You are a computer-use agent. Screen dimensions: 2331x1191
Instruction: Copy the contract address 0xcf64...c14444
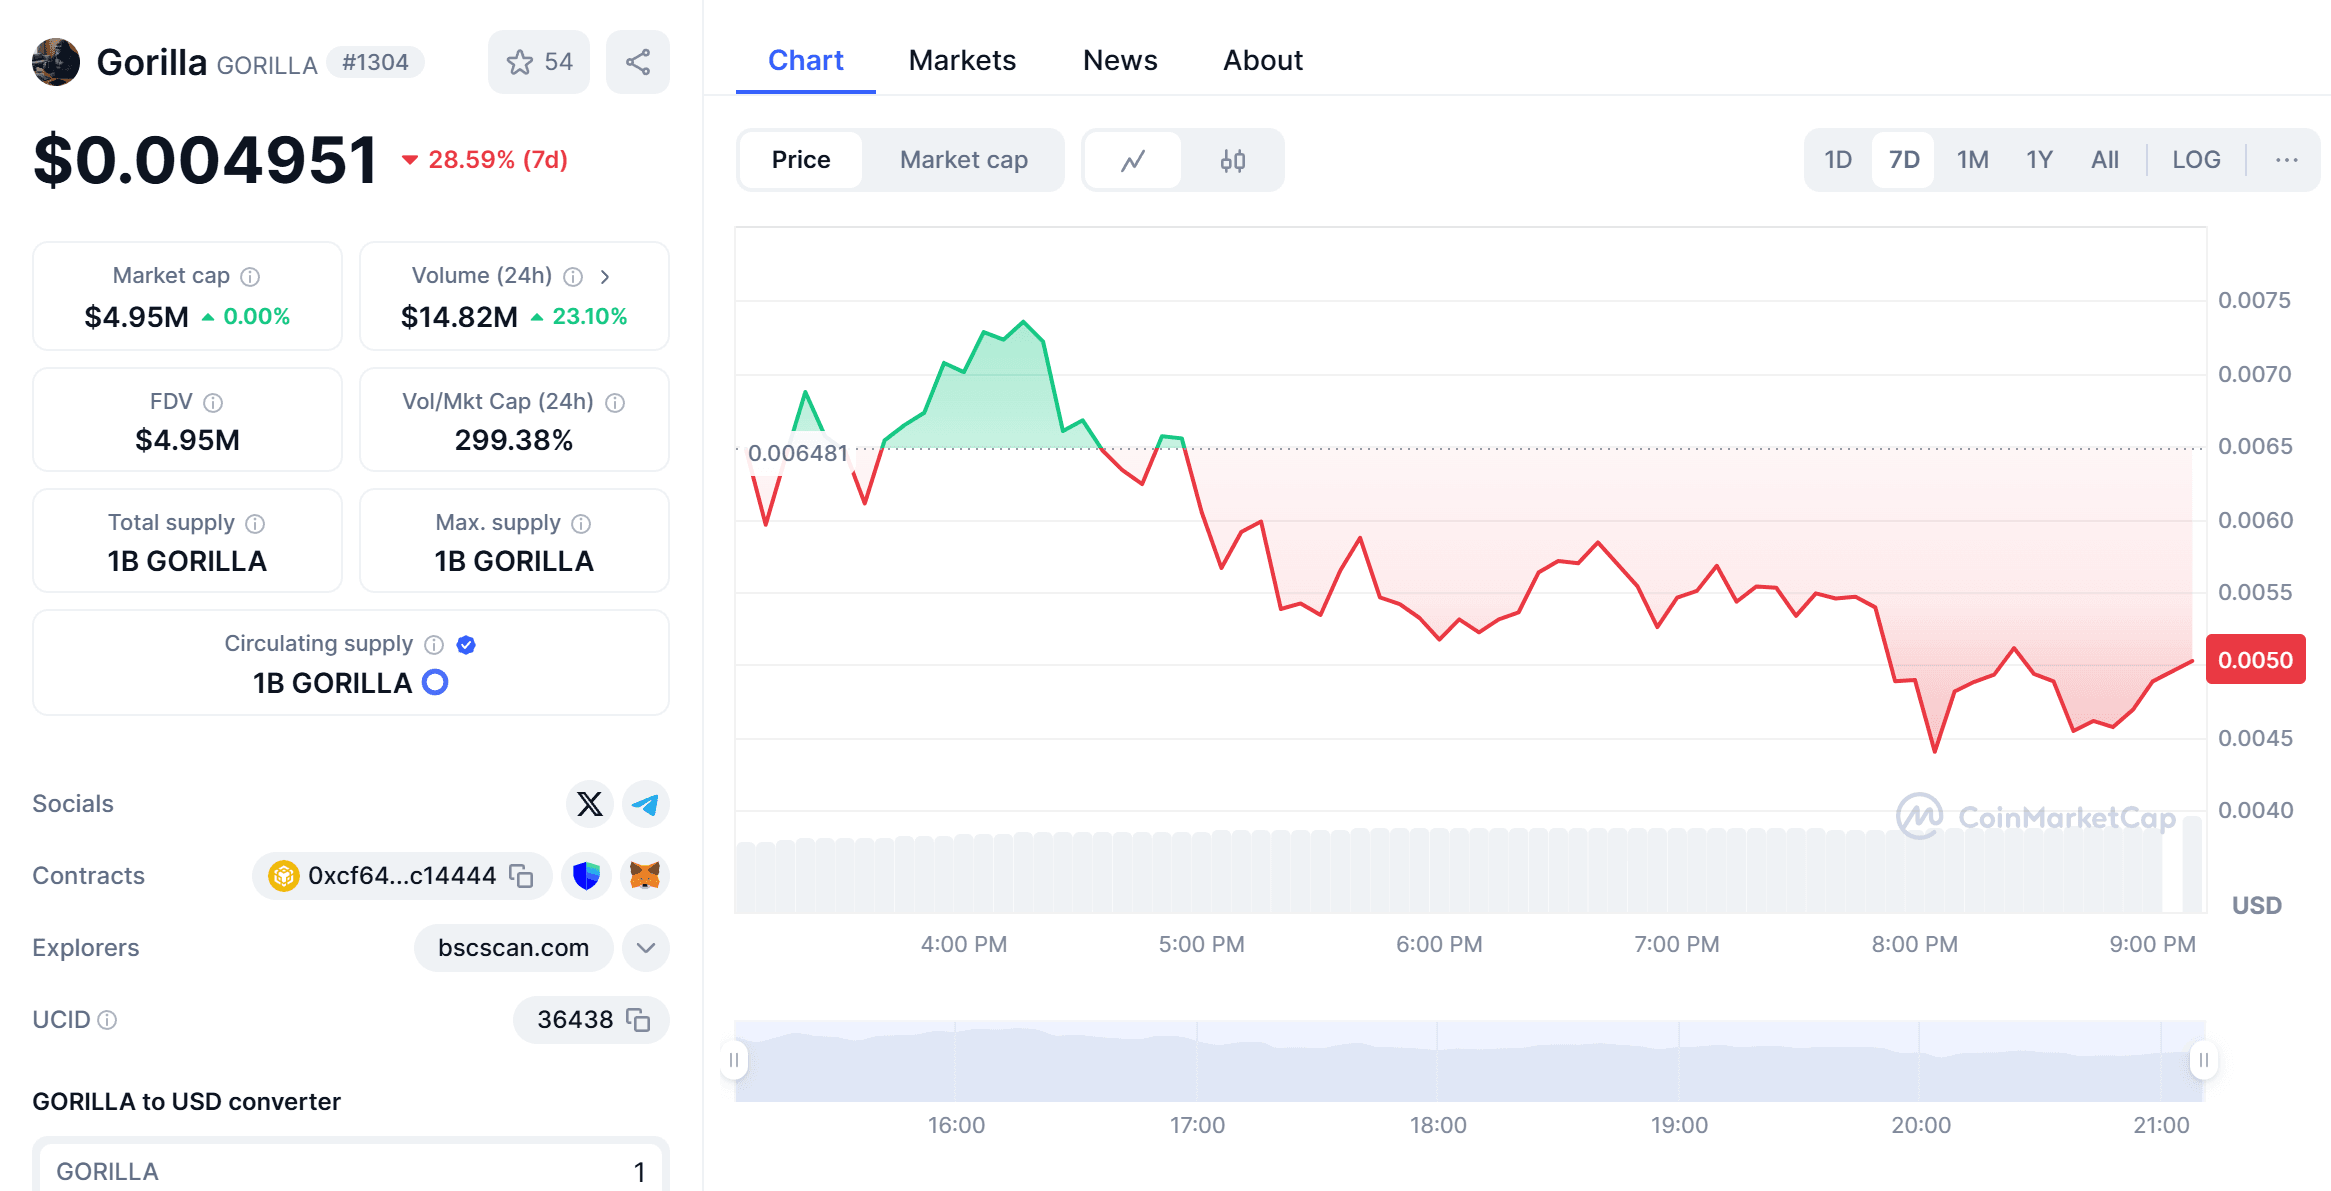[521, 876]
